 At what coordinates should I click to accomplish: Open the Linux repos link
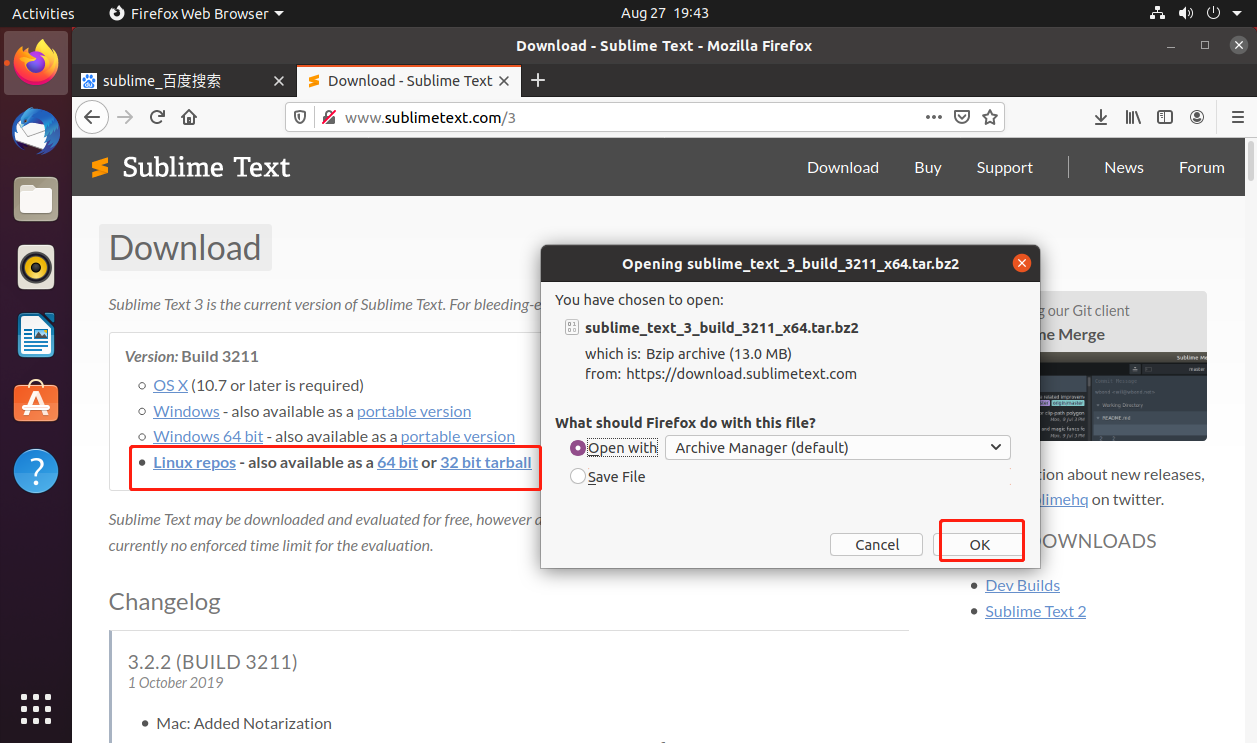(194, 462)
